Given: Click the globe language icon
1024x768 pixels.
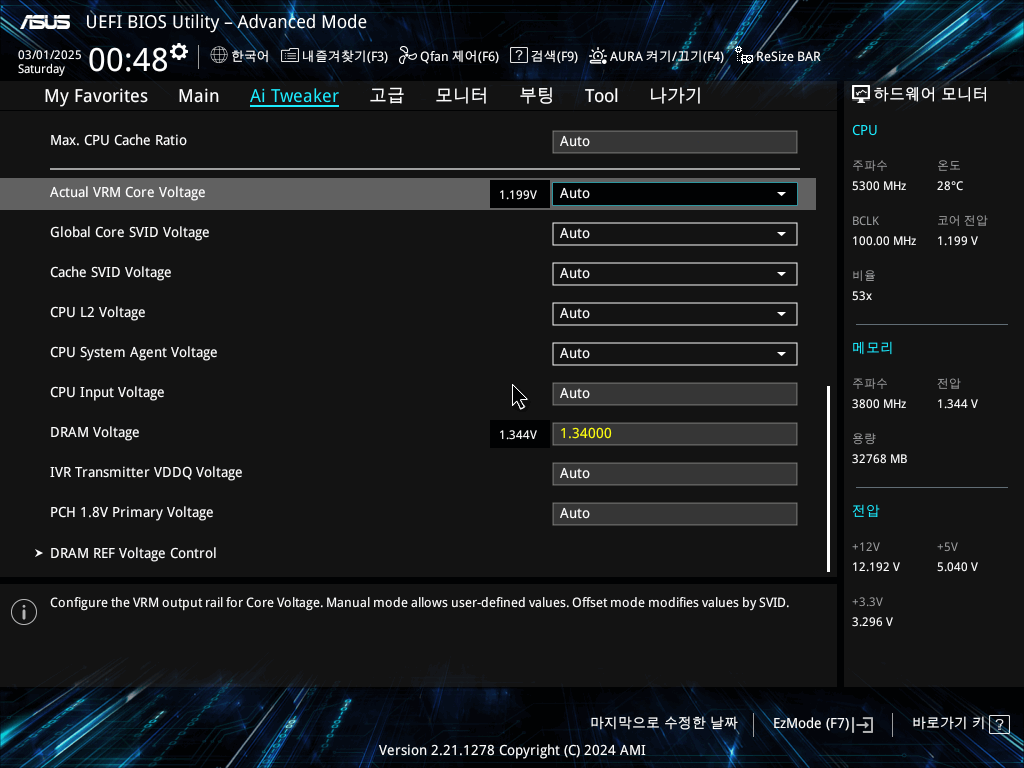Looking at the screenshot, I should pos(219,56).
